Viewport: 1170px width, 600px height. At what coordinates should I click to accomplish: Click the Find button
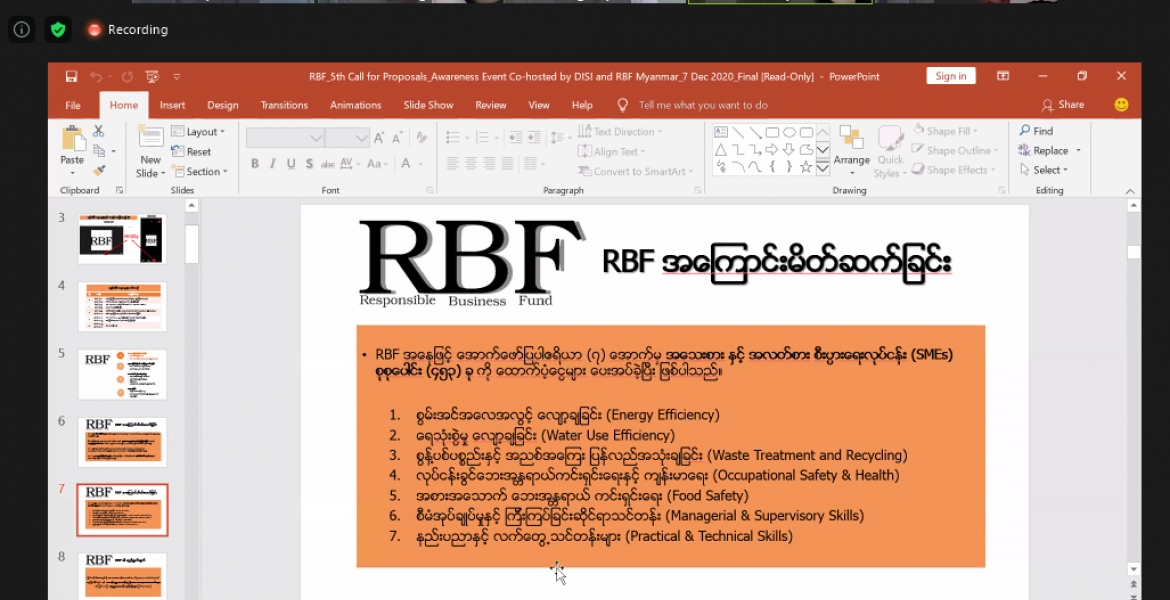(1036, 131)
